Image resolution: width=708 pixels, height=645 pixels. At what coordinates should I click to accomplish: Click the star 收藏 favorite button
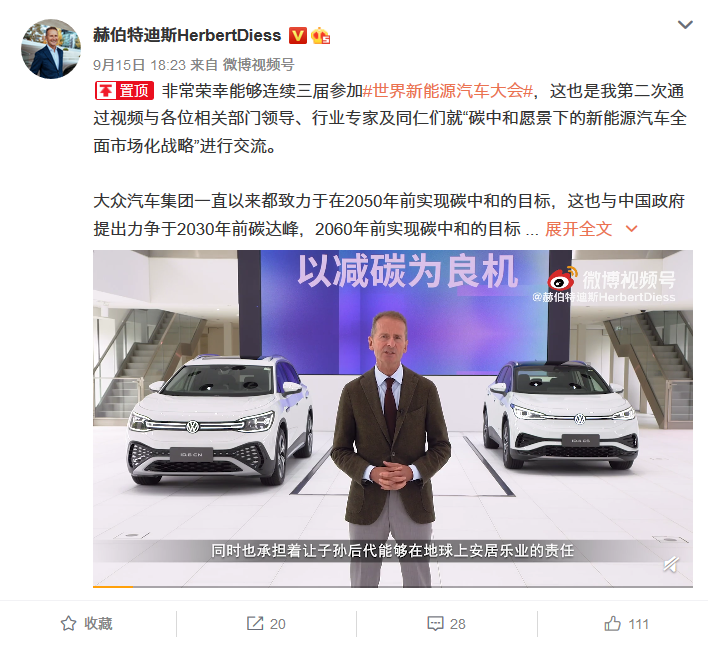pos(86,624)
